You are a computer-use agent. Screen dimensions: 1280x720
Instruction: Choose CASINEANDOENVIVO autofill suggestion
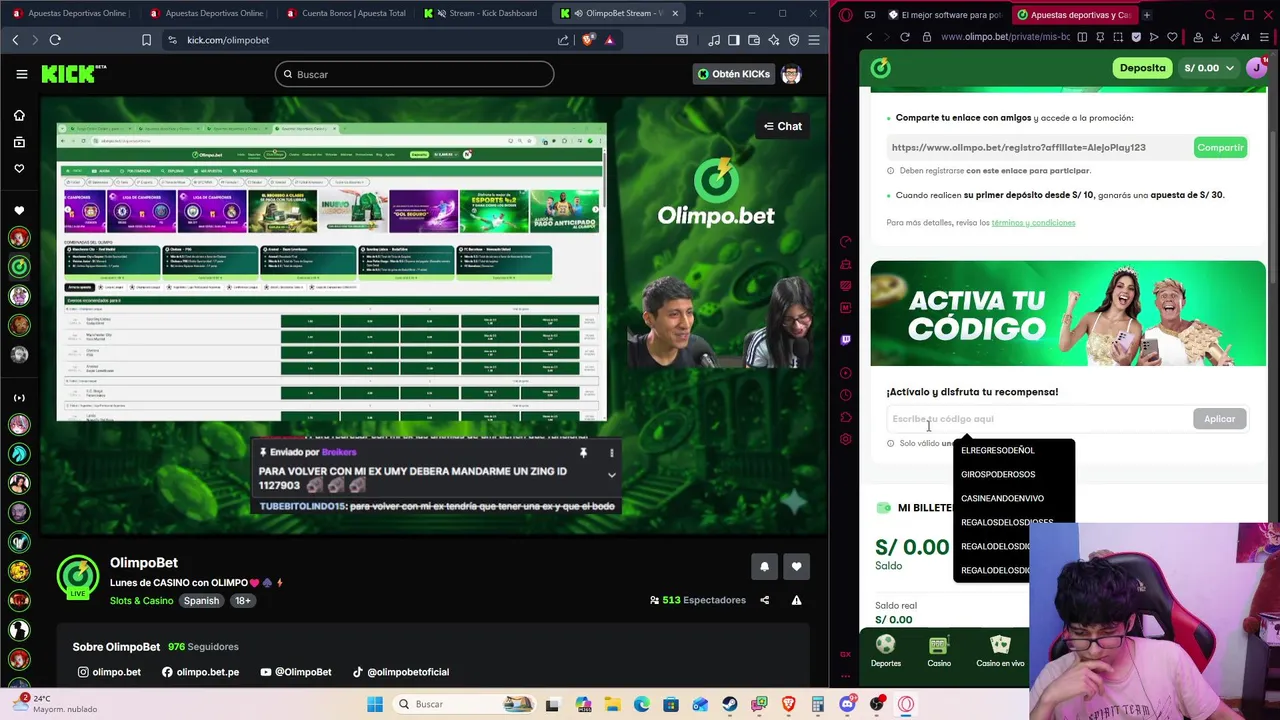(x=1014, y=498)
